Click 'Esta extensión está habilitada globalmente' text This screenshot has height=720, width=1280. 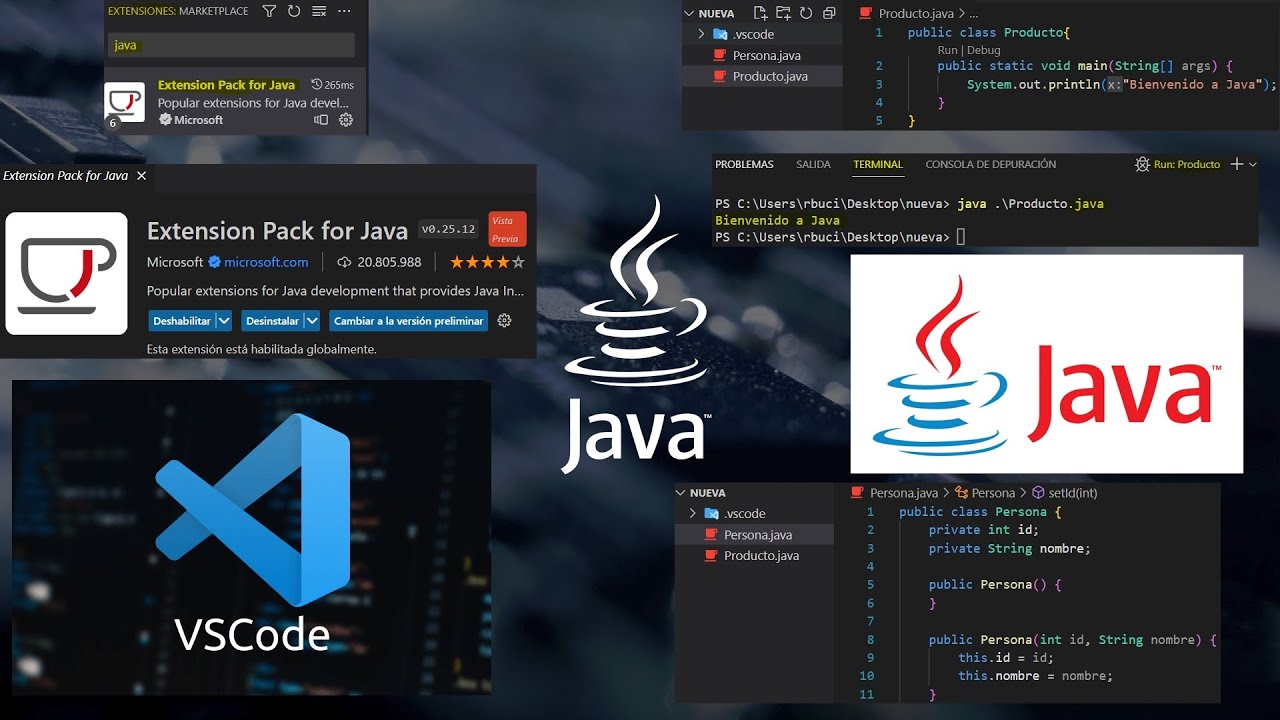tap(262, 350)
